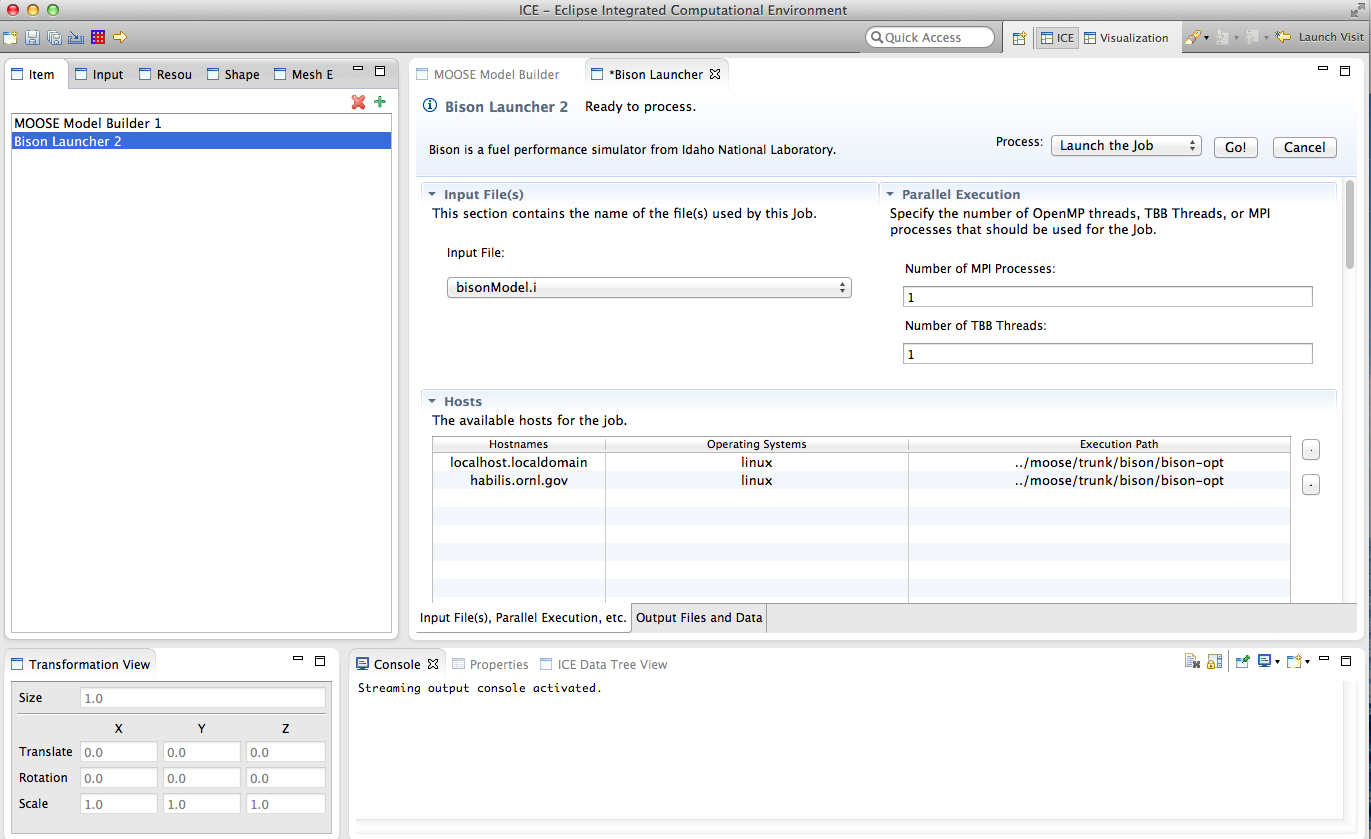Open the ICE Data Tree View tab
Viewport: 1371px width, 839px height.
[604, 664]
